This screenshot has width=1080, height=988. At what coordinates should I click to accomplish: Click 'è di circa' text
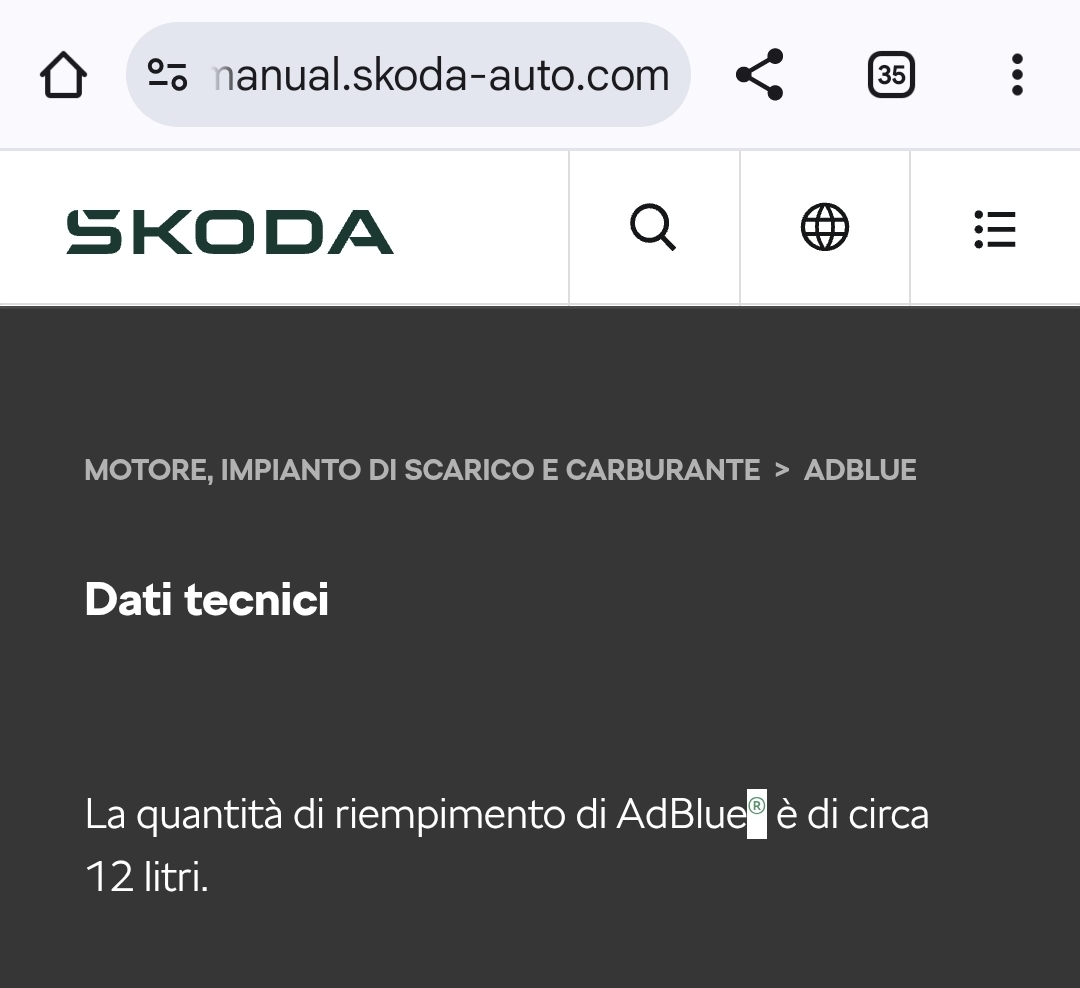click(853, 814)
